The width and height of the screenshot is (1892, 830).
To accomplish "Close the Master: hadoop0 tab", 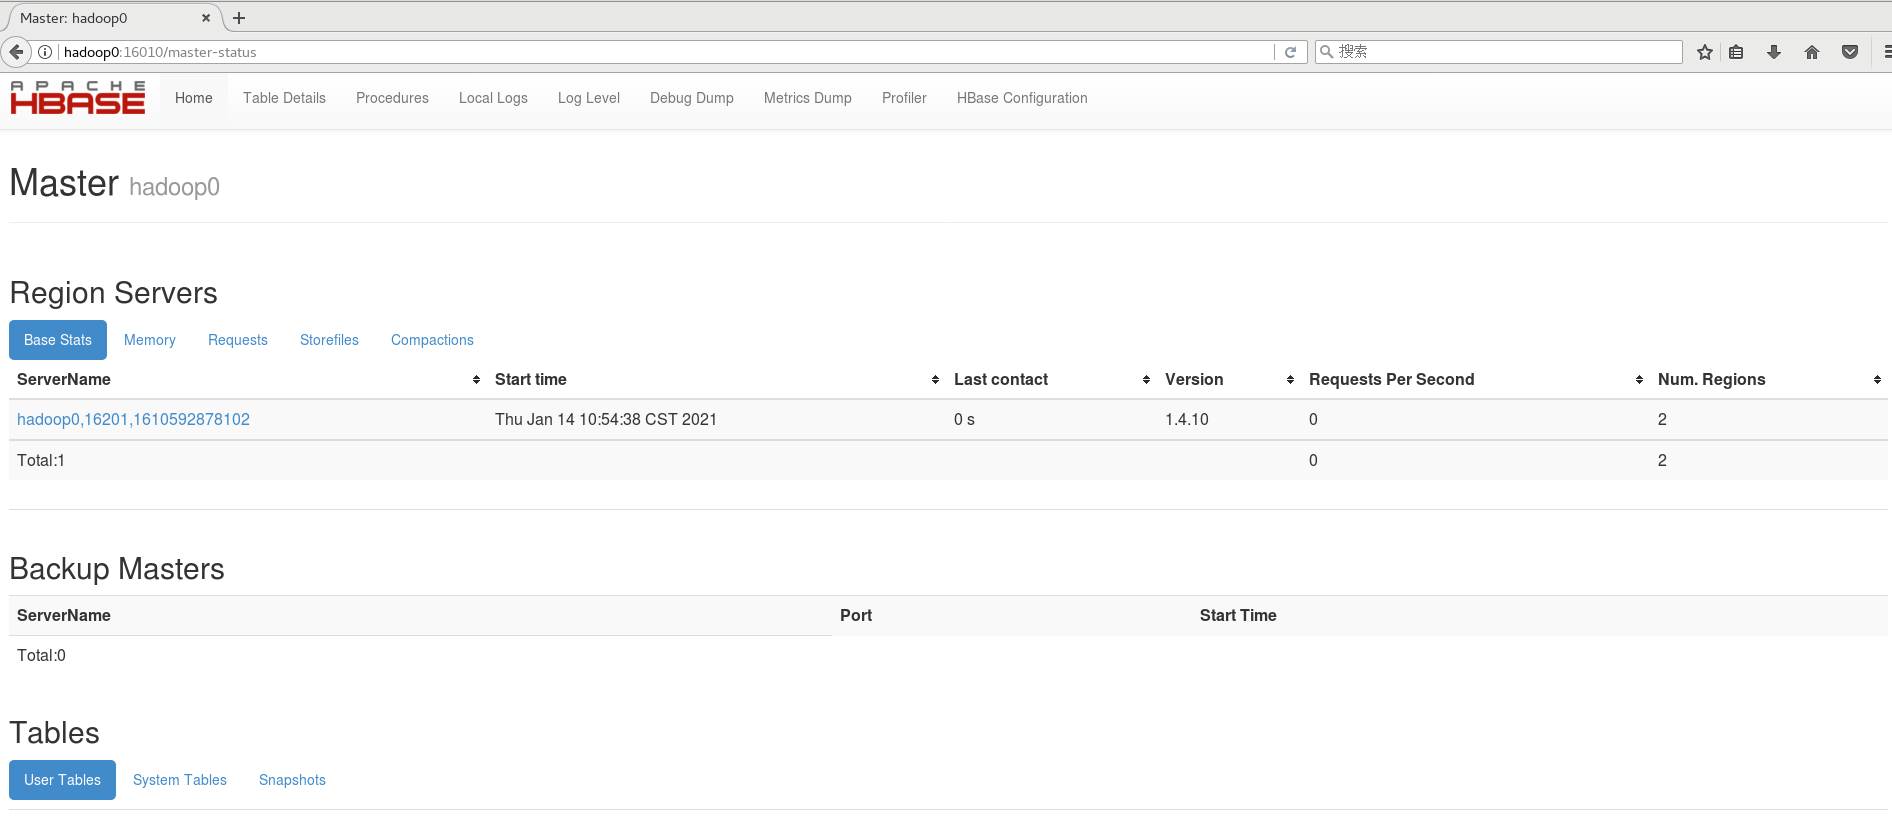I will pos(206,18).
